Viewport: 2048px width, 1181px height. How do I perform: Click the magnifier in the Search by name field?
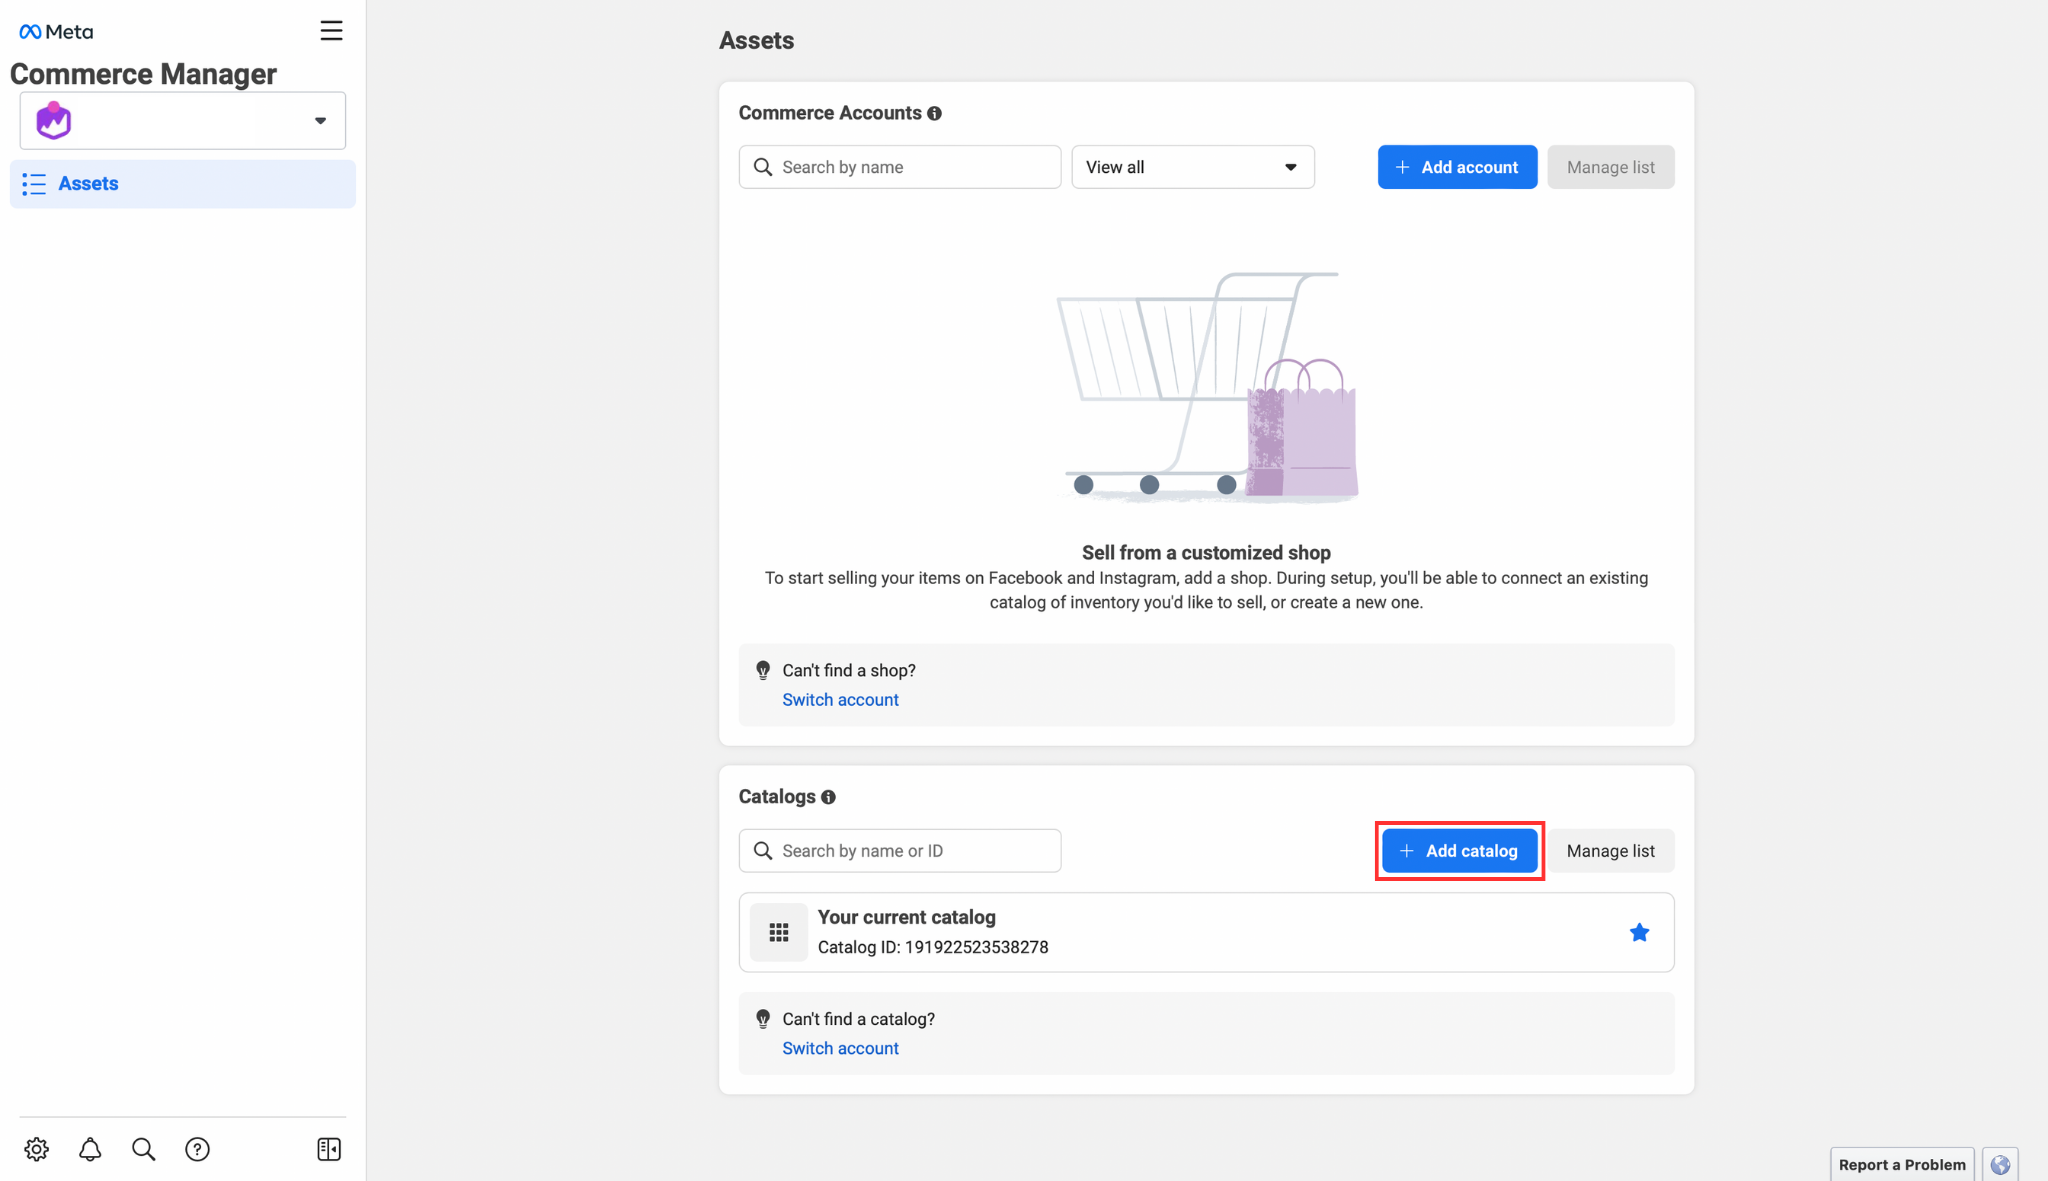763,167
